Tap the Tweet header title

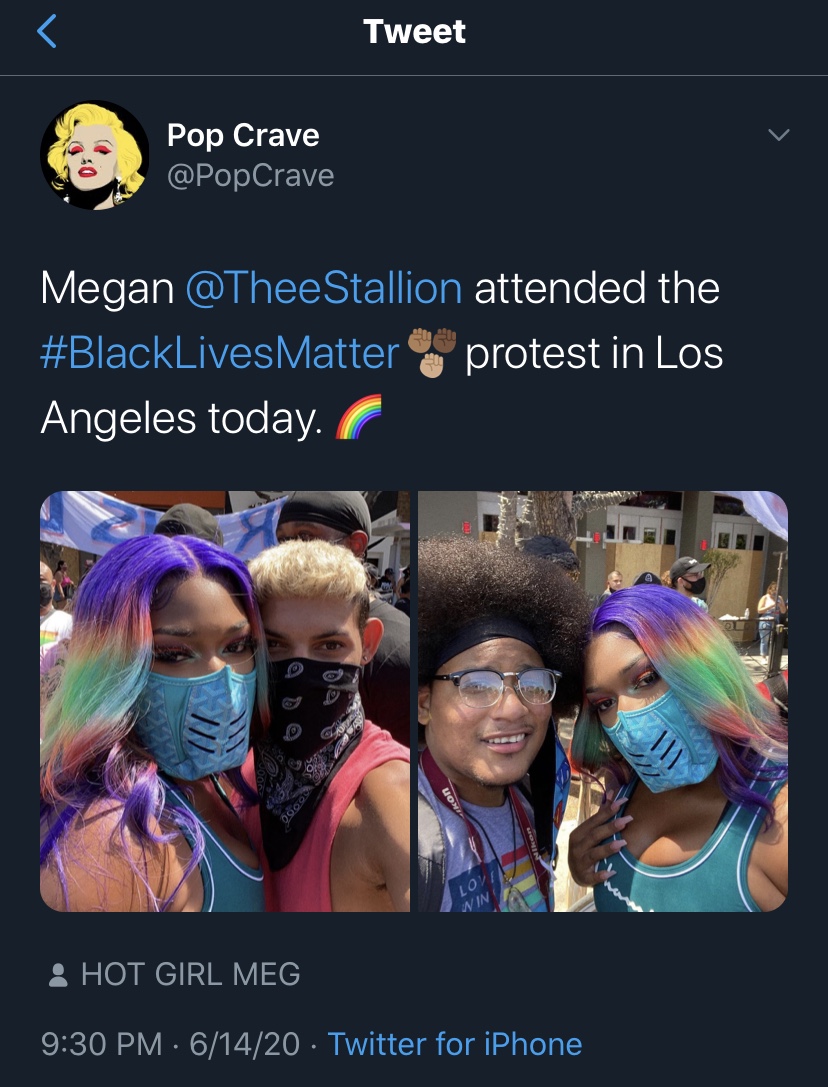(414, 31)
